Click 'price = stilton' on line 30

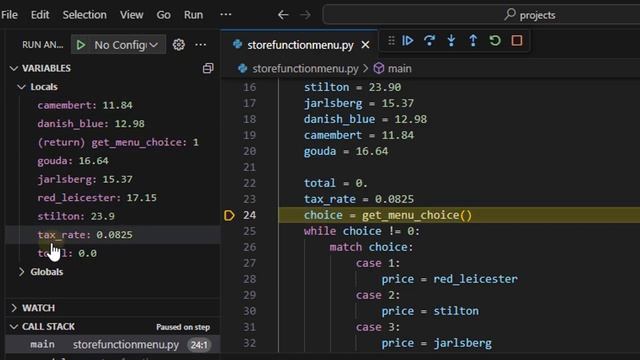click(x=430, y=311)
